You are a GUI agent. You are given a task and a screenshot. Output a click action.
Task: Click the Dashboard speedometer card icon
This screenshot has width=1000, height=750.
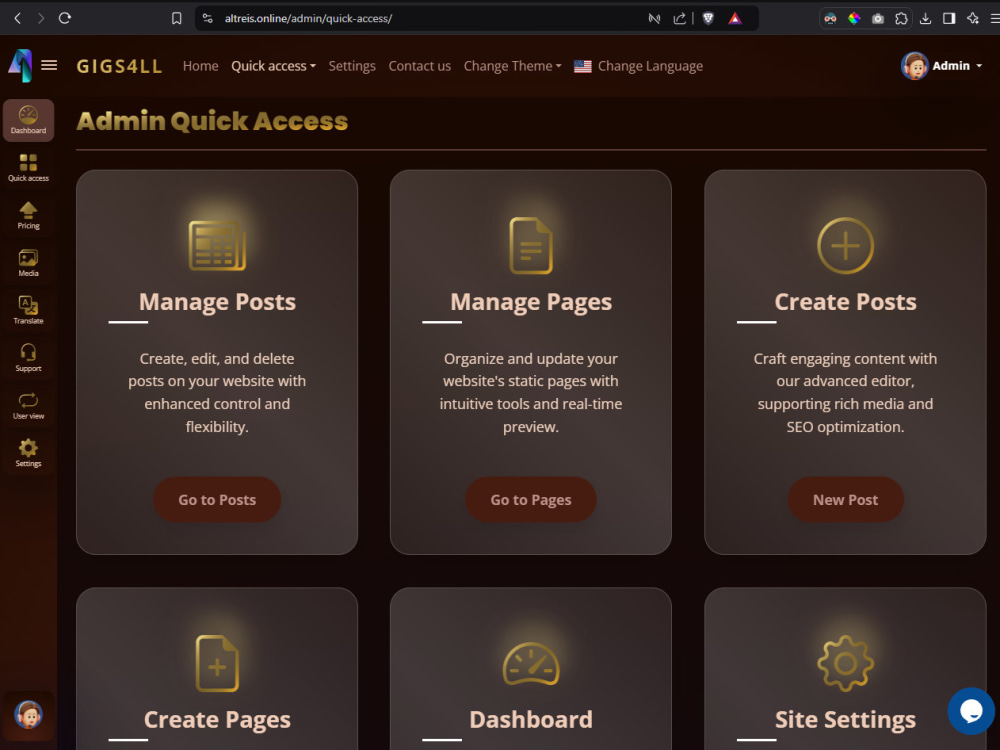(531, 663)
